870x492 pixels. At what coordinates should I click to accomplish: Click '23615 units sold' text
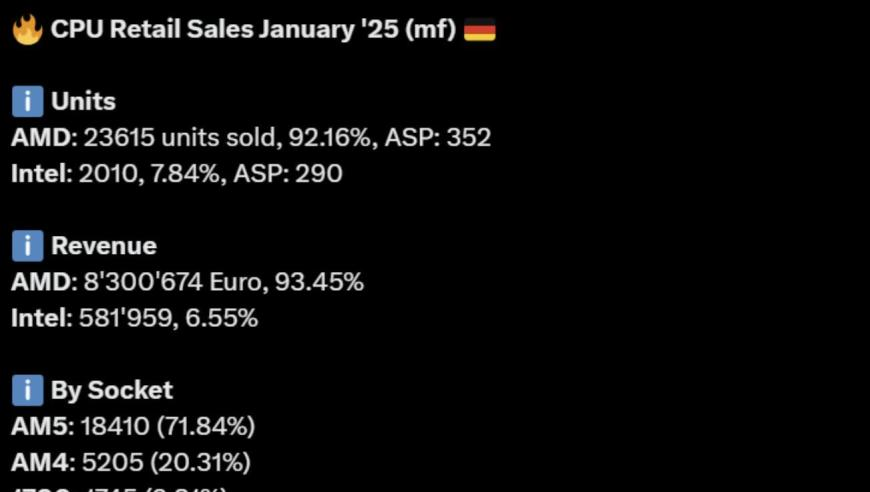180,138
